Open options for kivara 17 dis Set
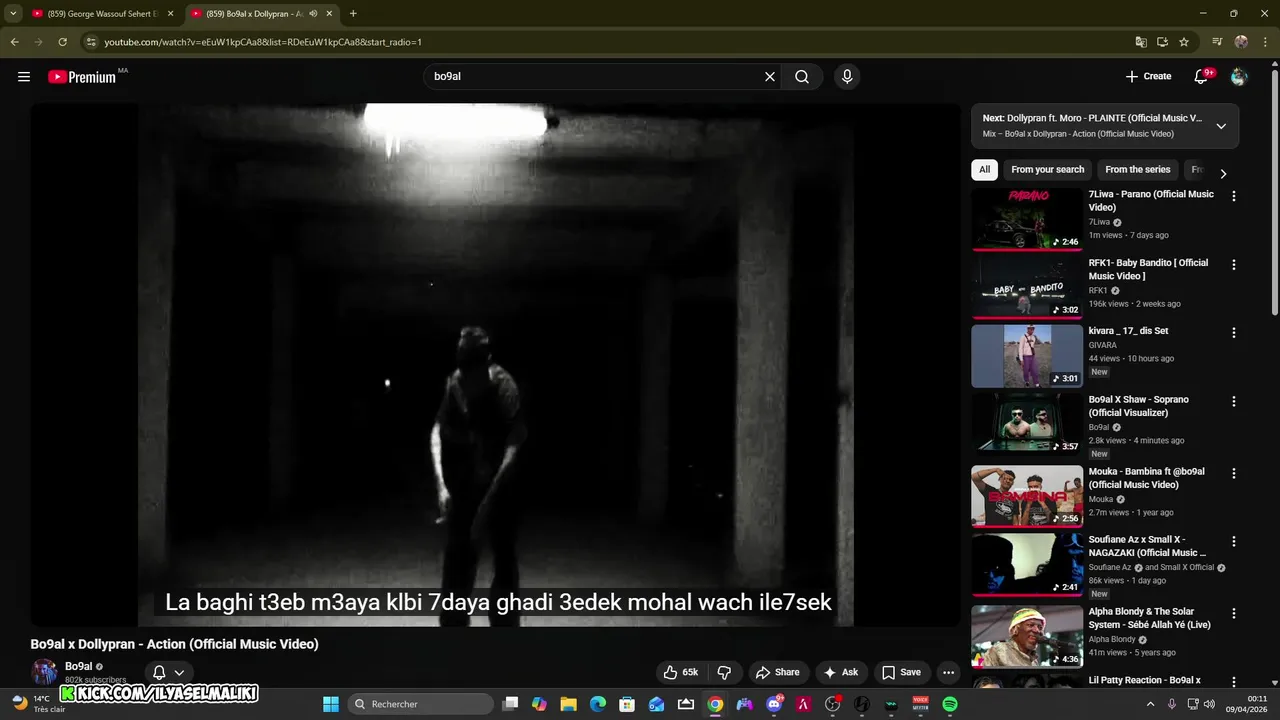1280x720 pixels. point(1233,333)
